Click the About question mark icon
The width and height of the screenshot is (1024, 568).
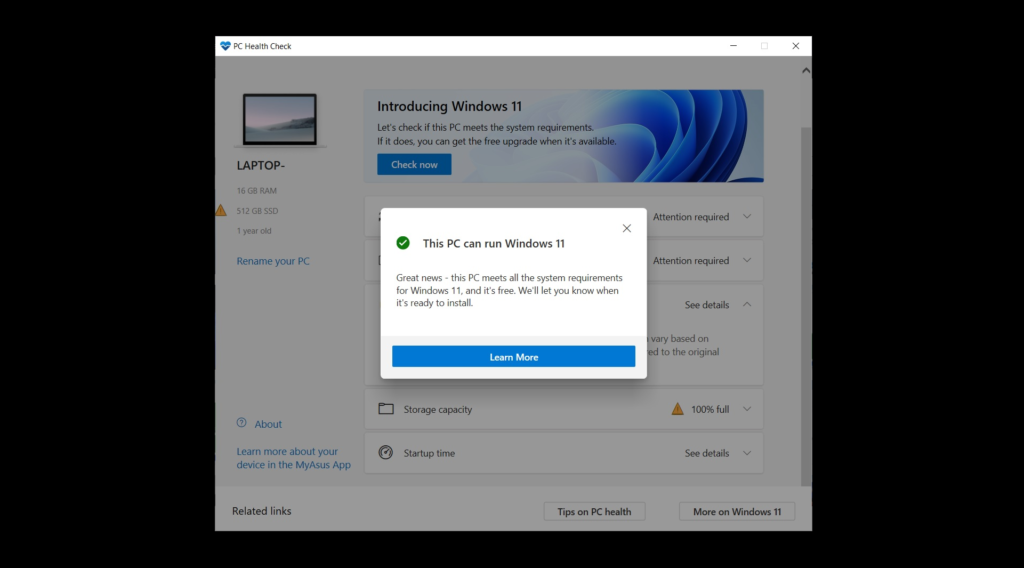coord(242,424)
